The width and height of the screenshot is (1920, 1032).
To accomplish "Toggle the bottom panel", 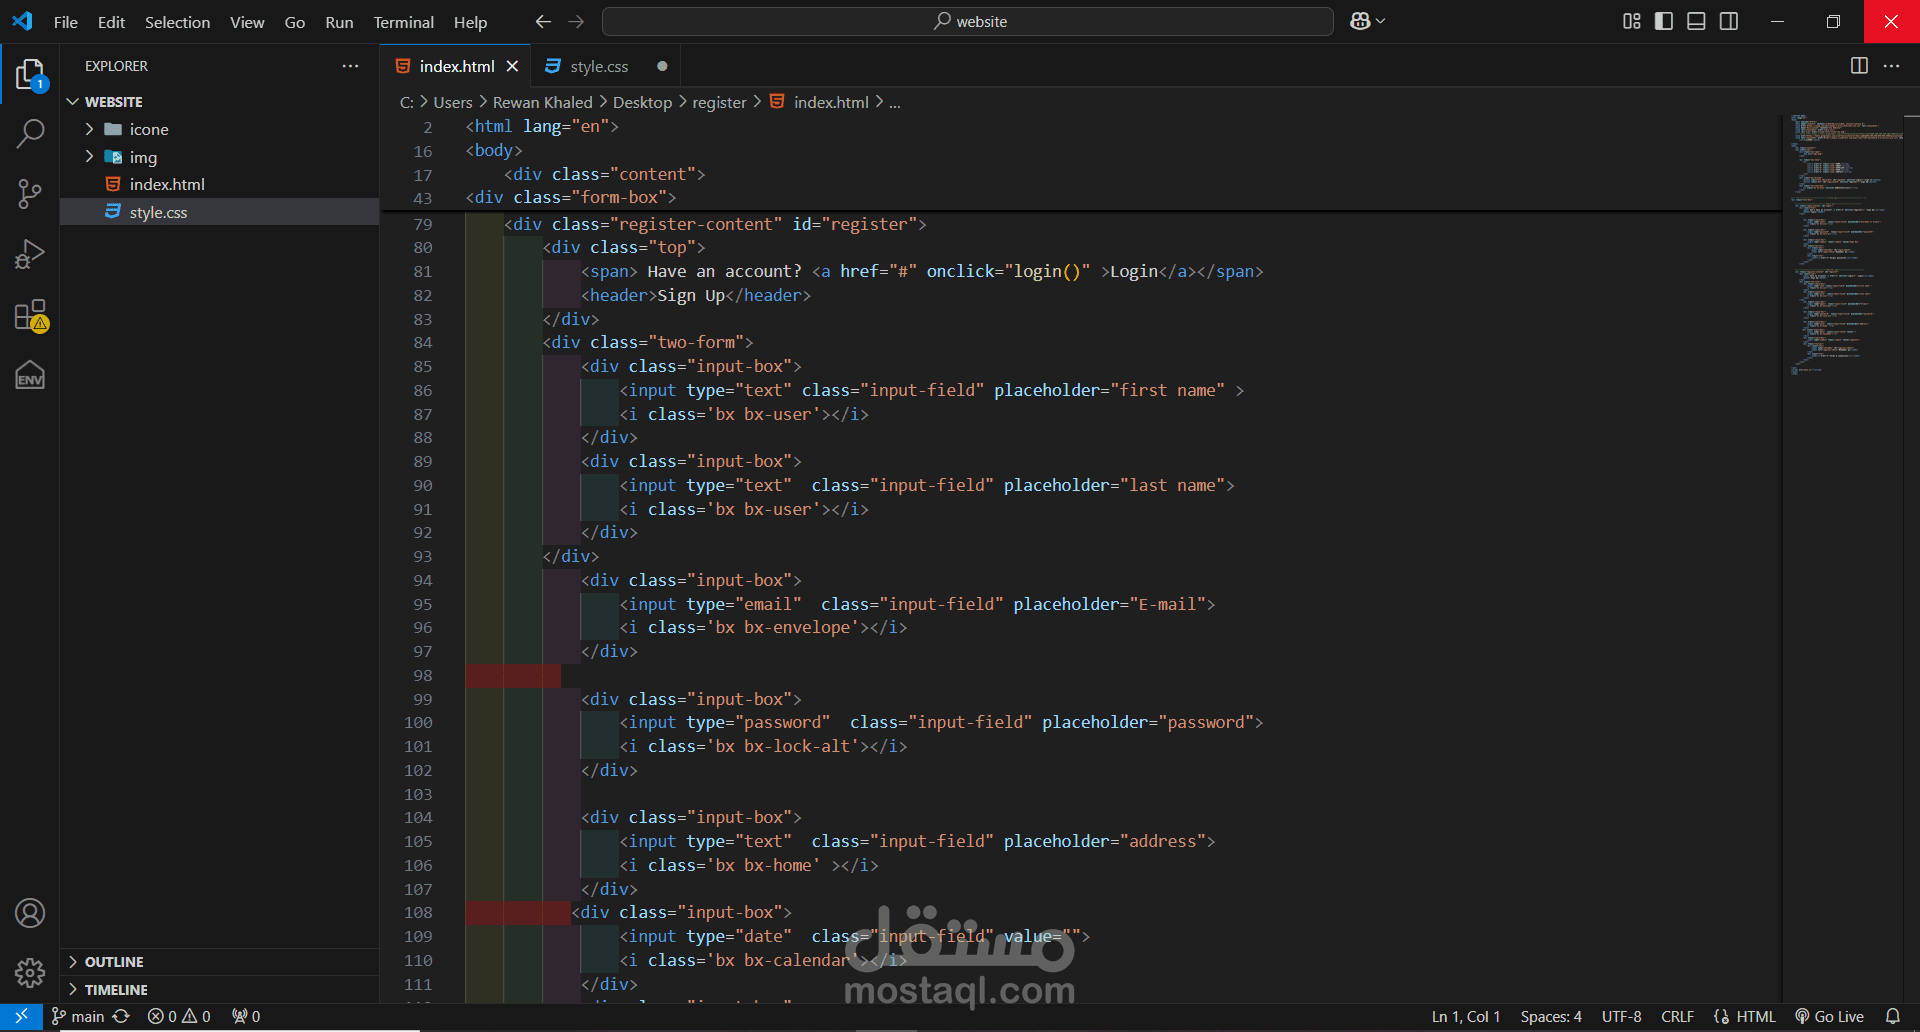I will pyautogui.click(x=1696, y=21).
